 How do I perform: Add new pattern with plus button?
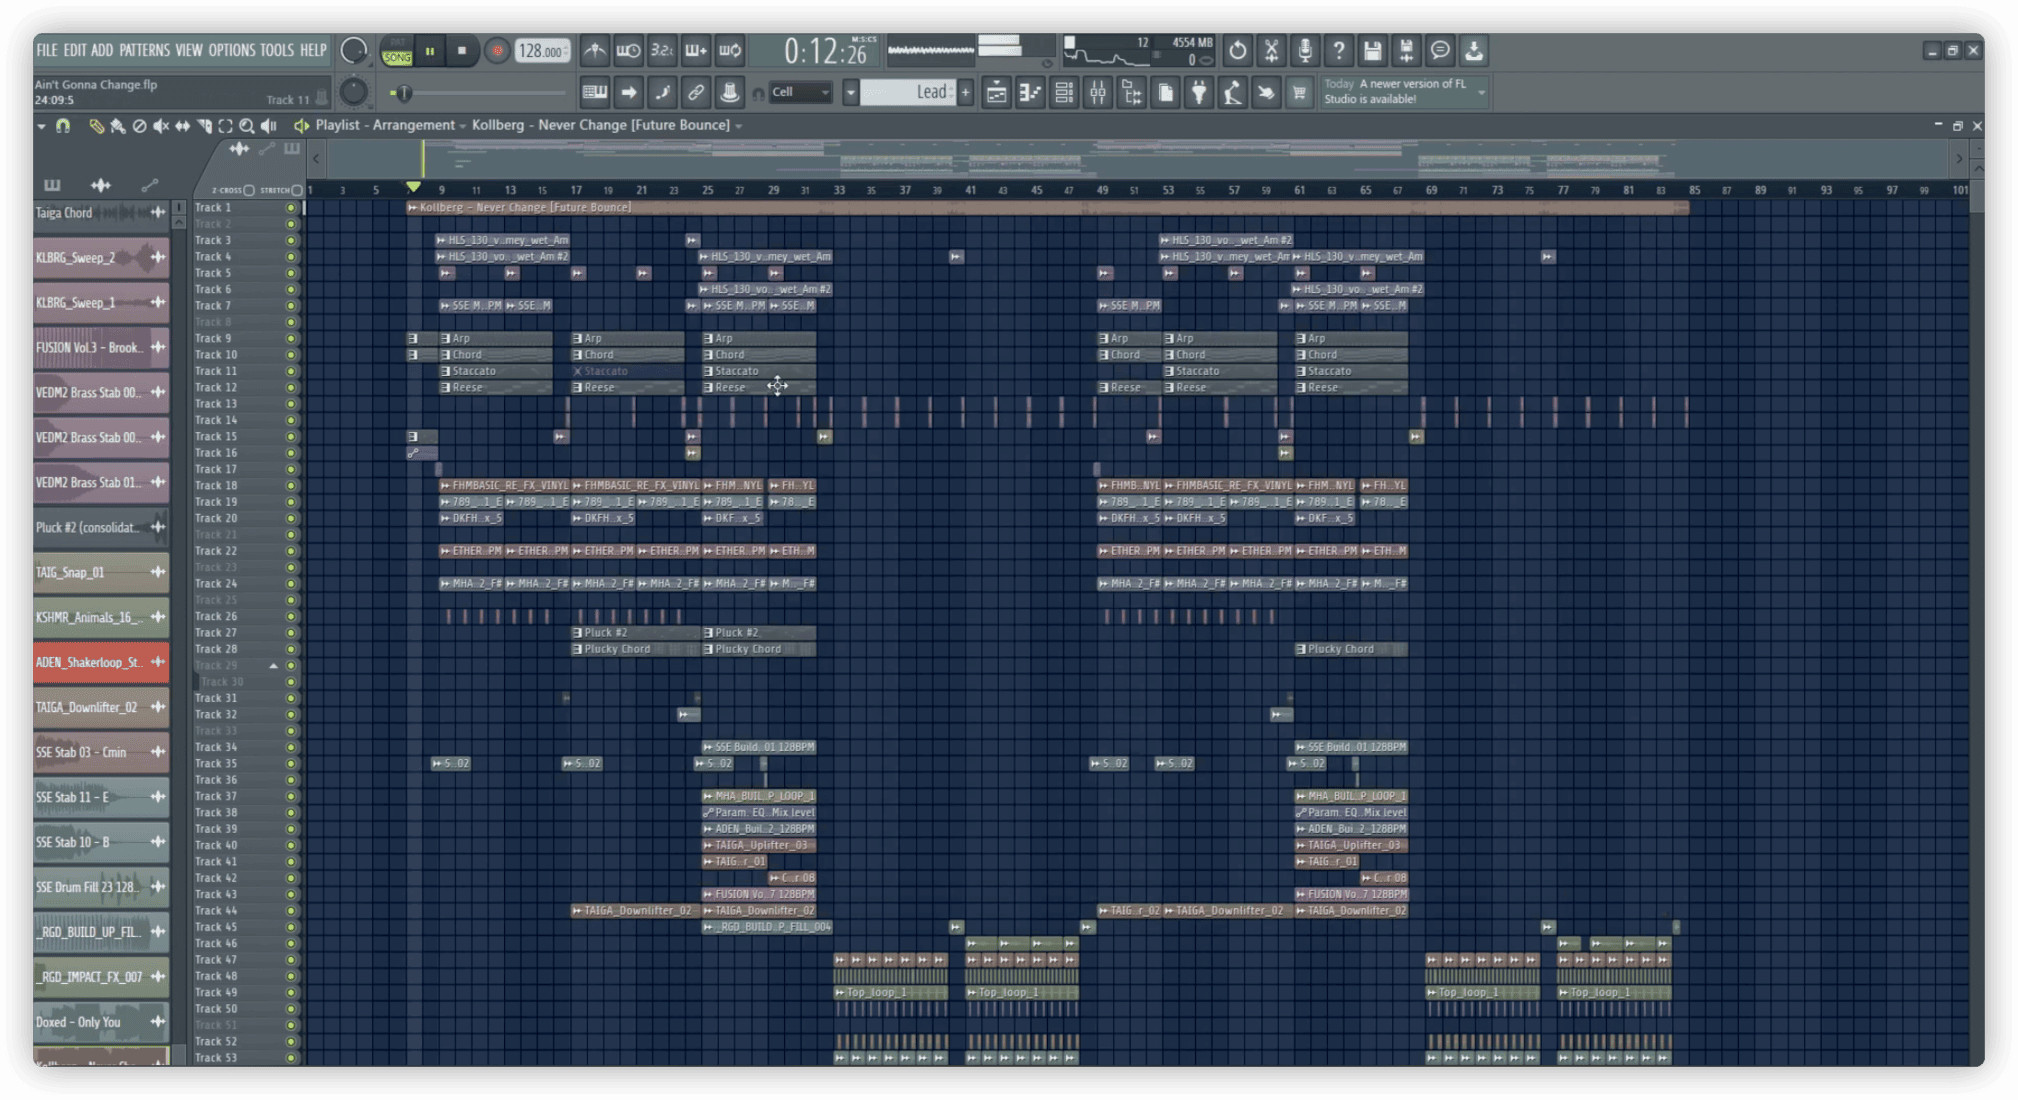[965, 93]
